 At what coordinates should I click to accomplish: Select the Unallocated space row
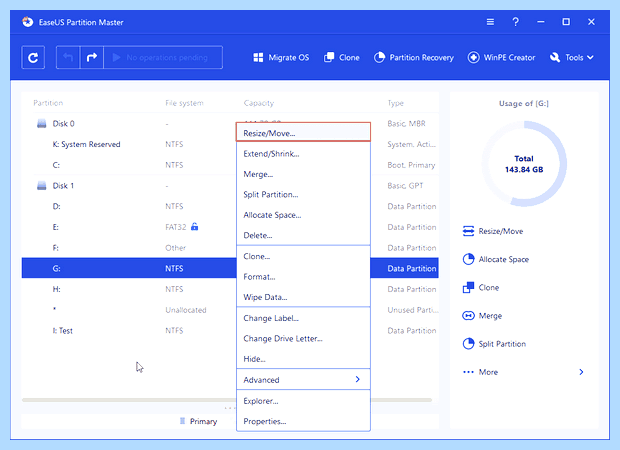coord(230,310)
